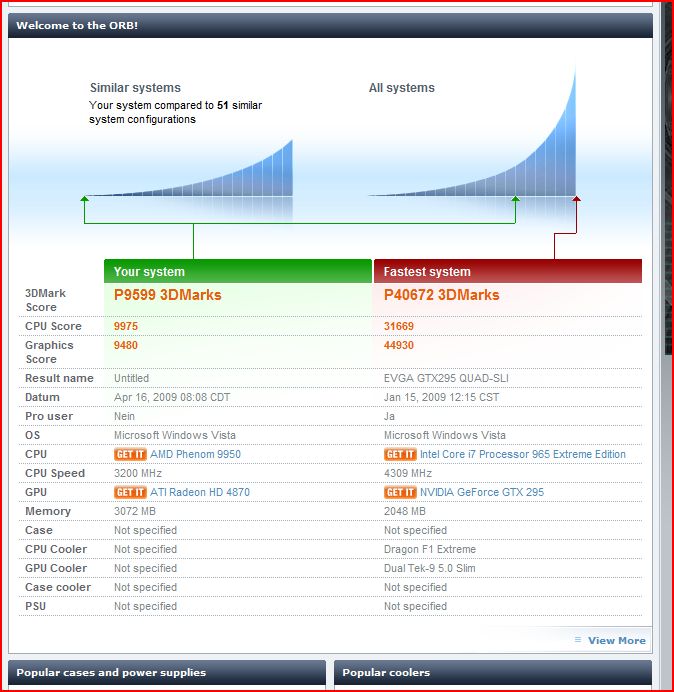674x692 pixels.
Task: Click date Apr 16, 2009 08:08 CDT
Action: coord(172,397)
